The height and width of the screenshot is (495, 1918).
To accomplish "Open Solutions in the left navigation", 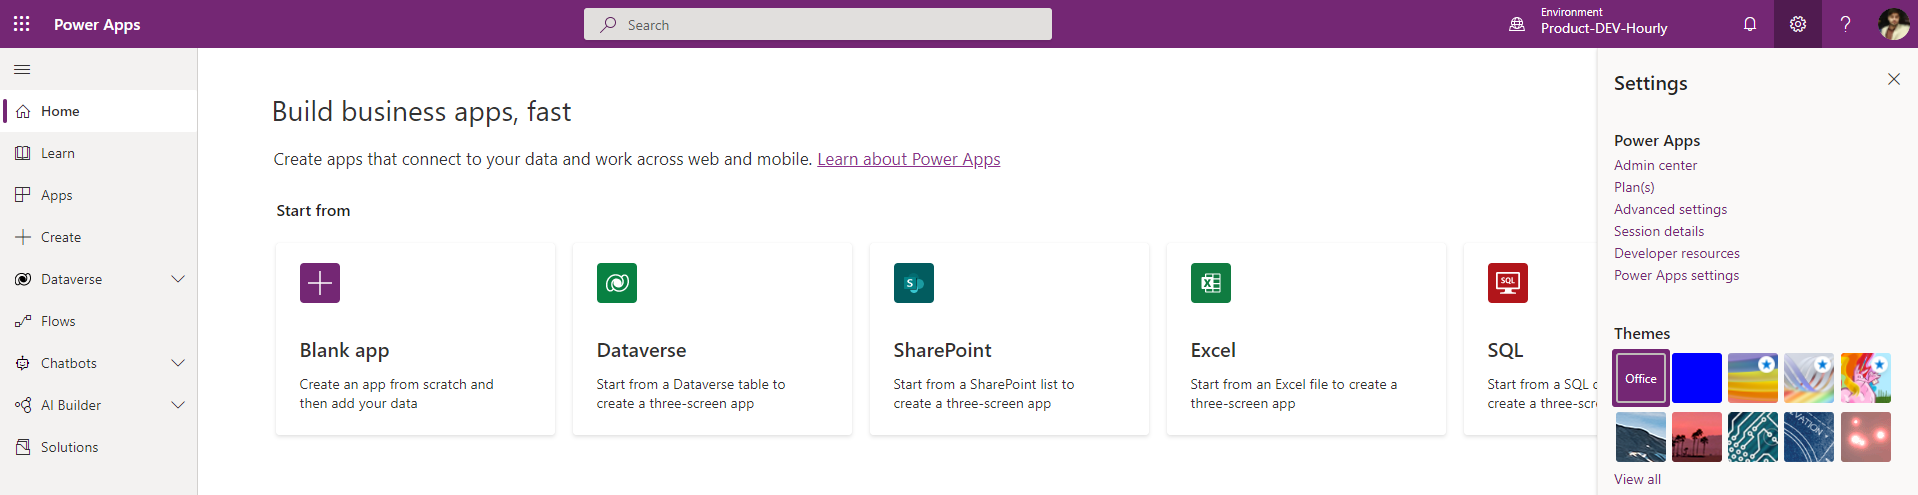I will [x=69, y=447].
